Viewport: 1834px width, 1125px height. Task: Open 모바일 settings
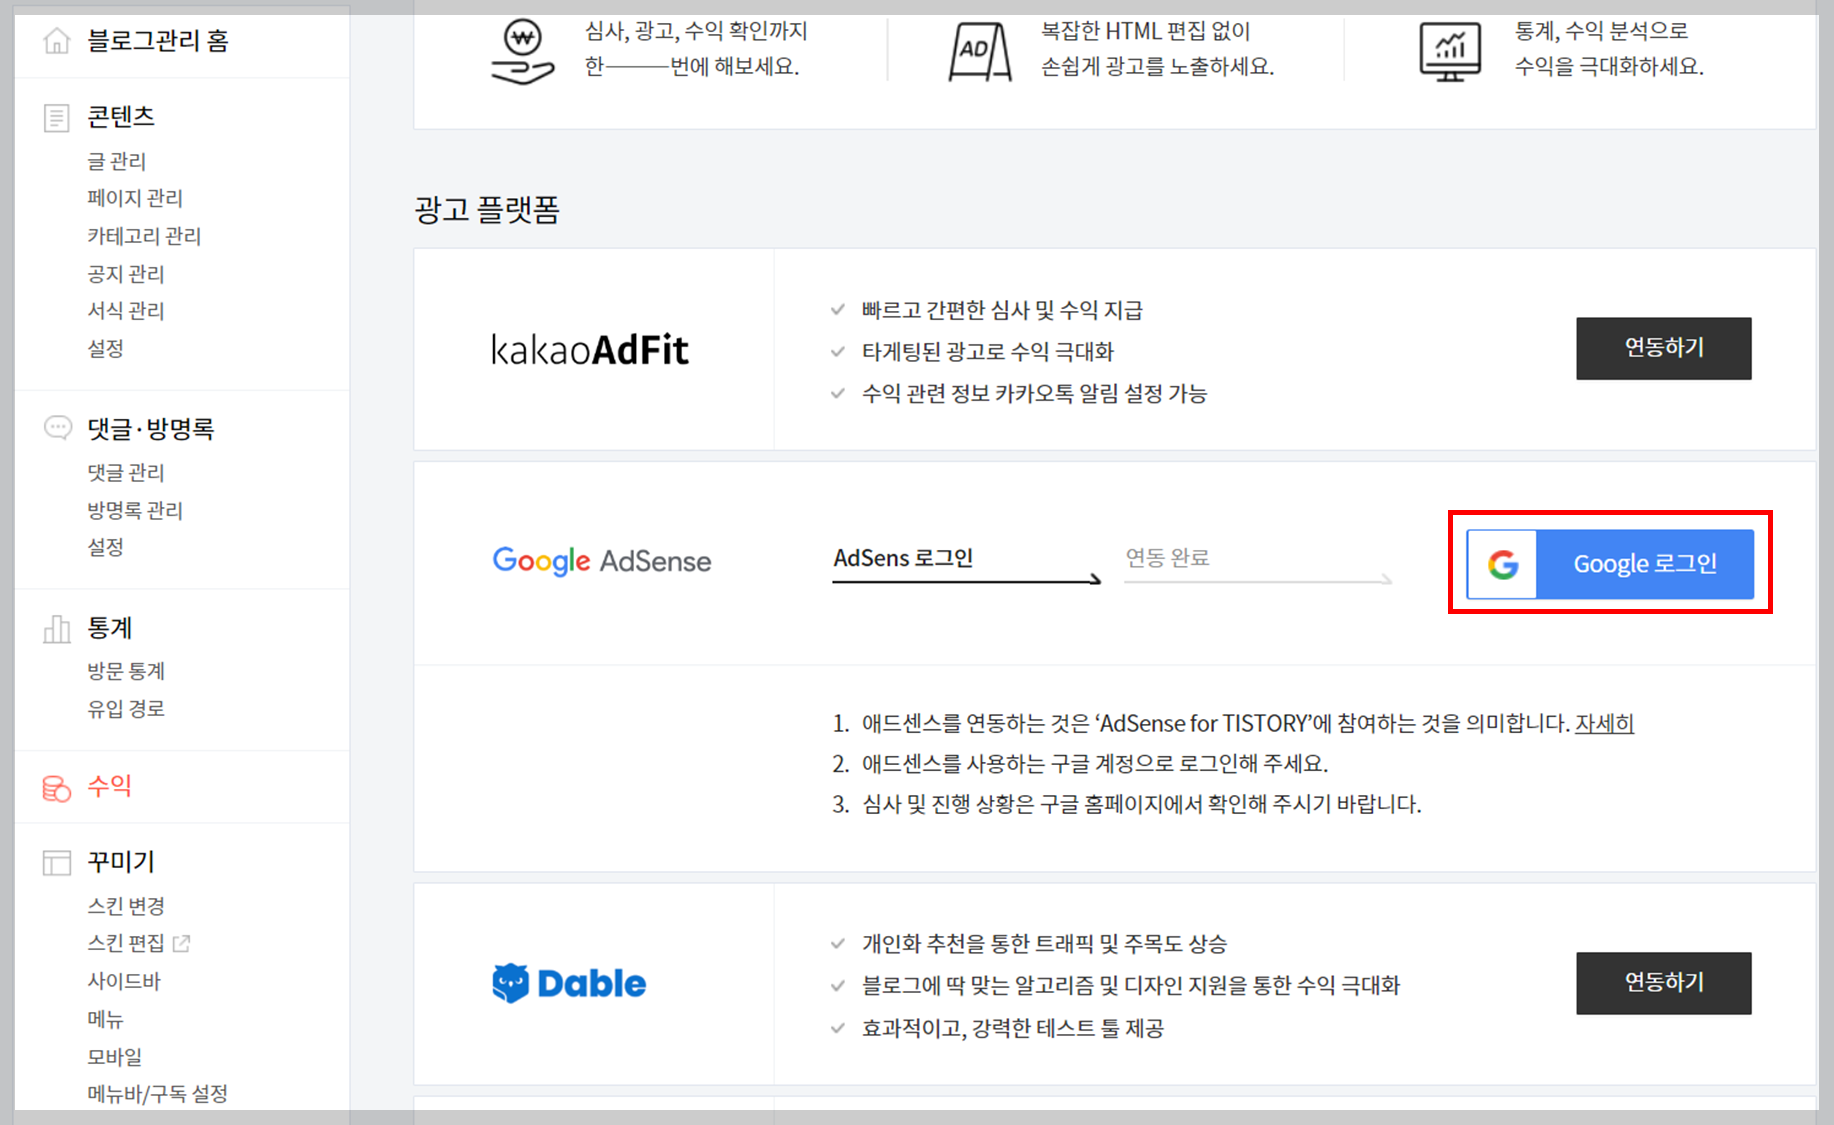click(x=115, y=1057)
